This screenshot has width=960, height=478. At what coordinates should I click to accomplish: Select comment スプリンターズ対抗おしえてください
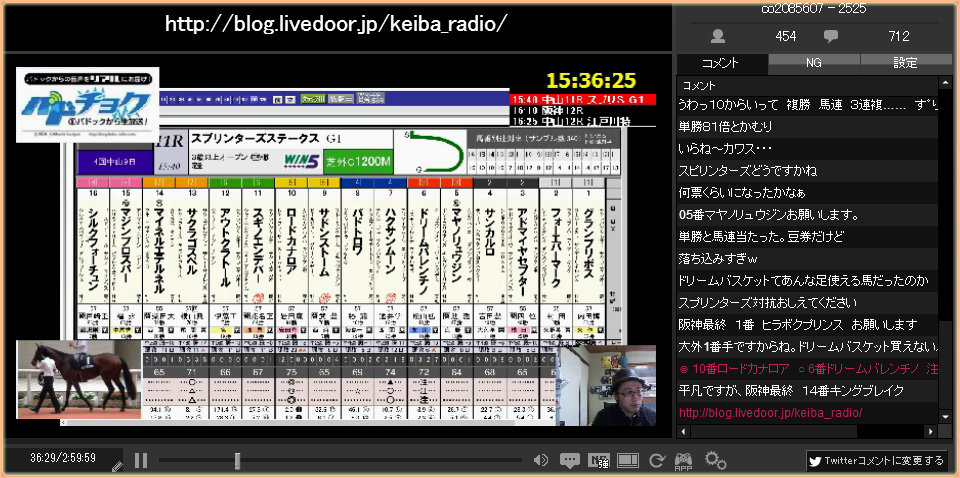[x=808, y=303]
